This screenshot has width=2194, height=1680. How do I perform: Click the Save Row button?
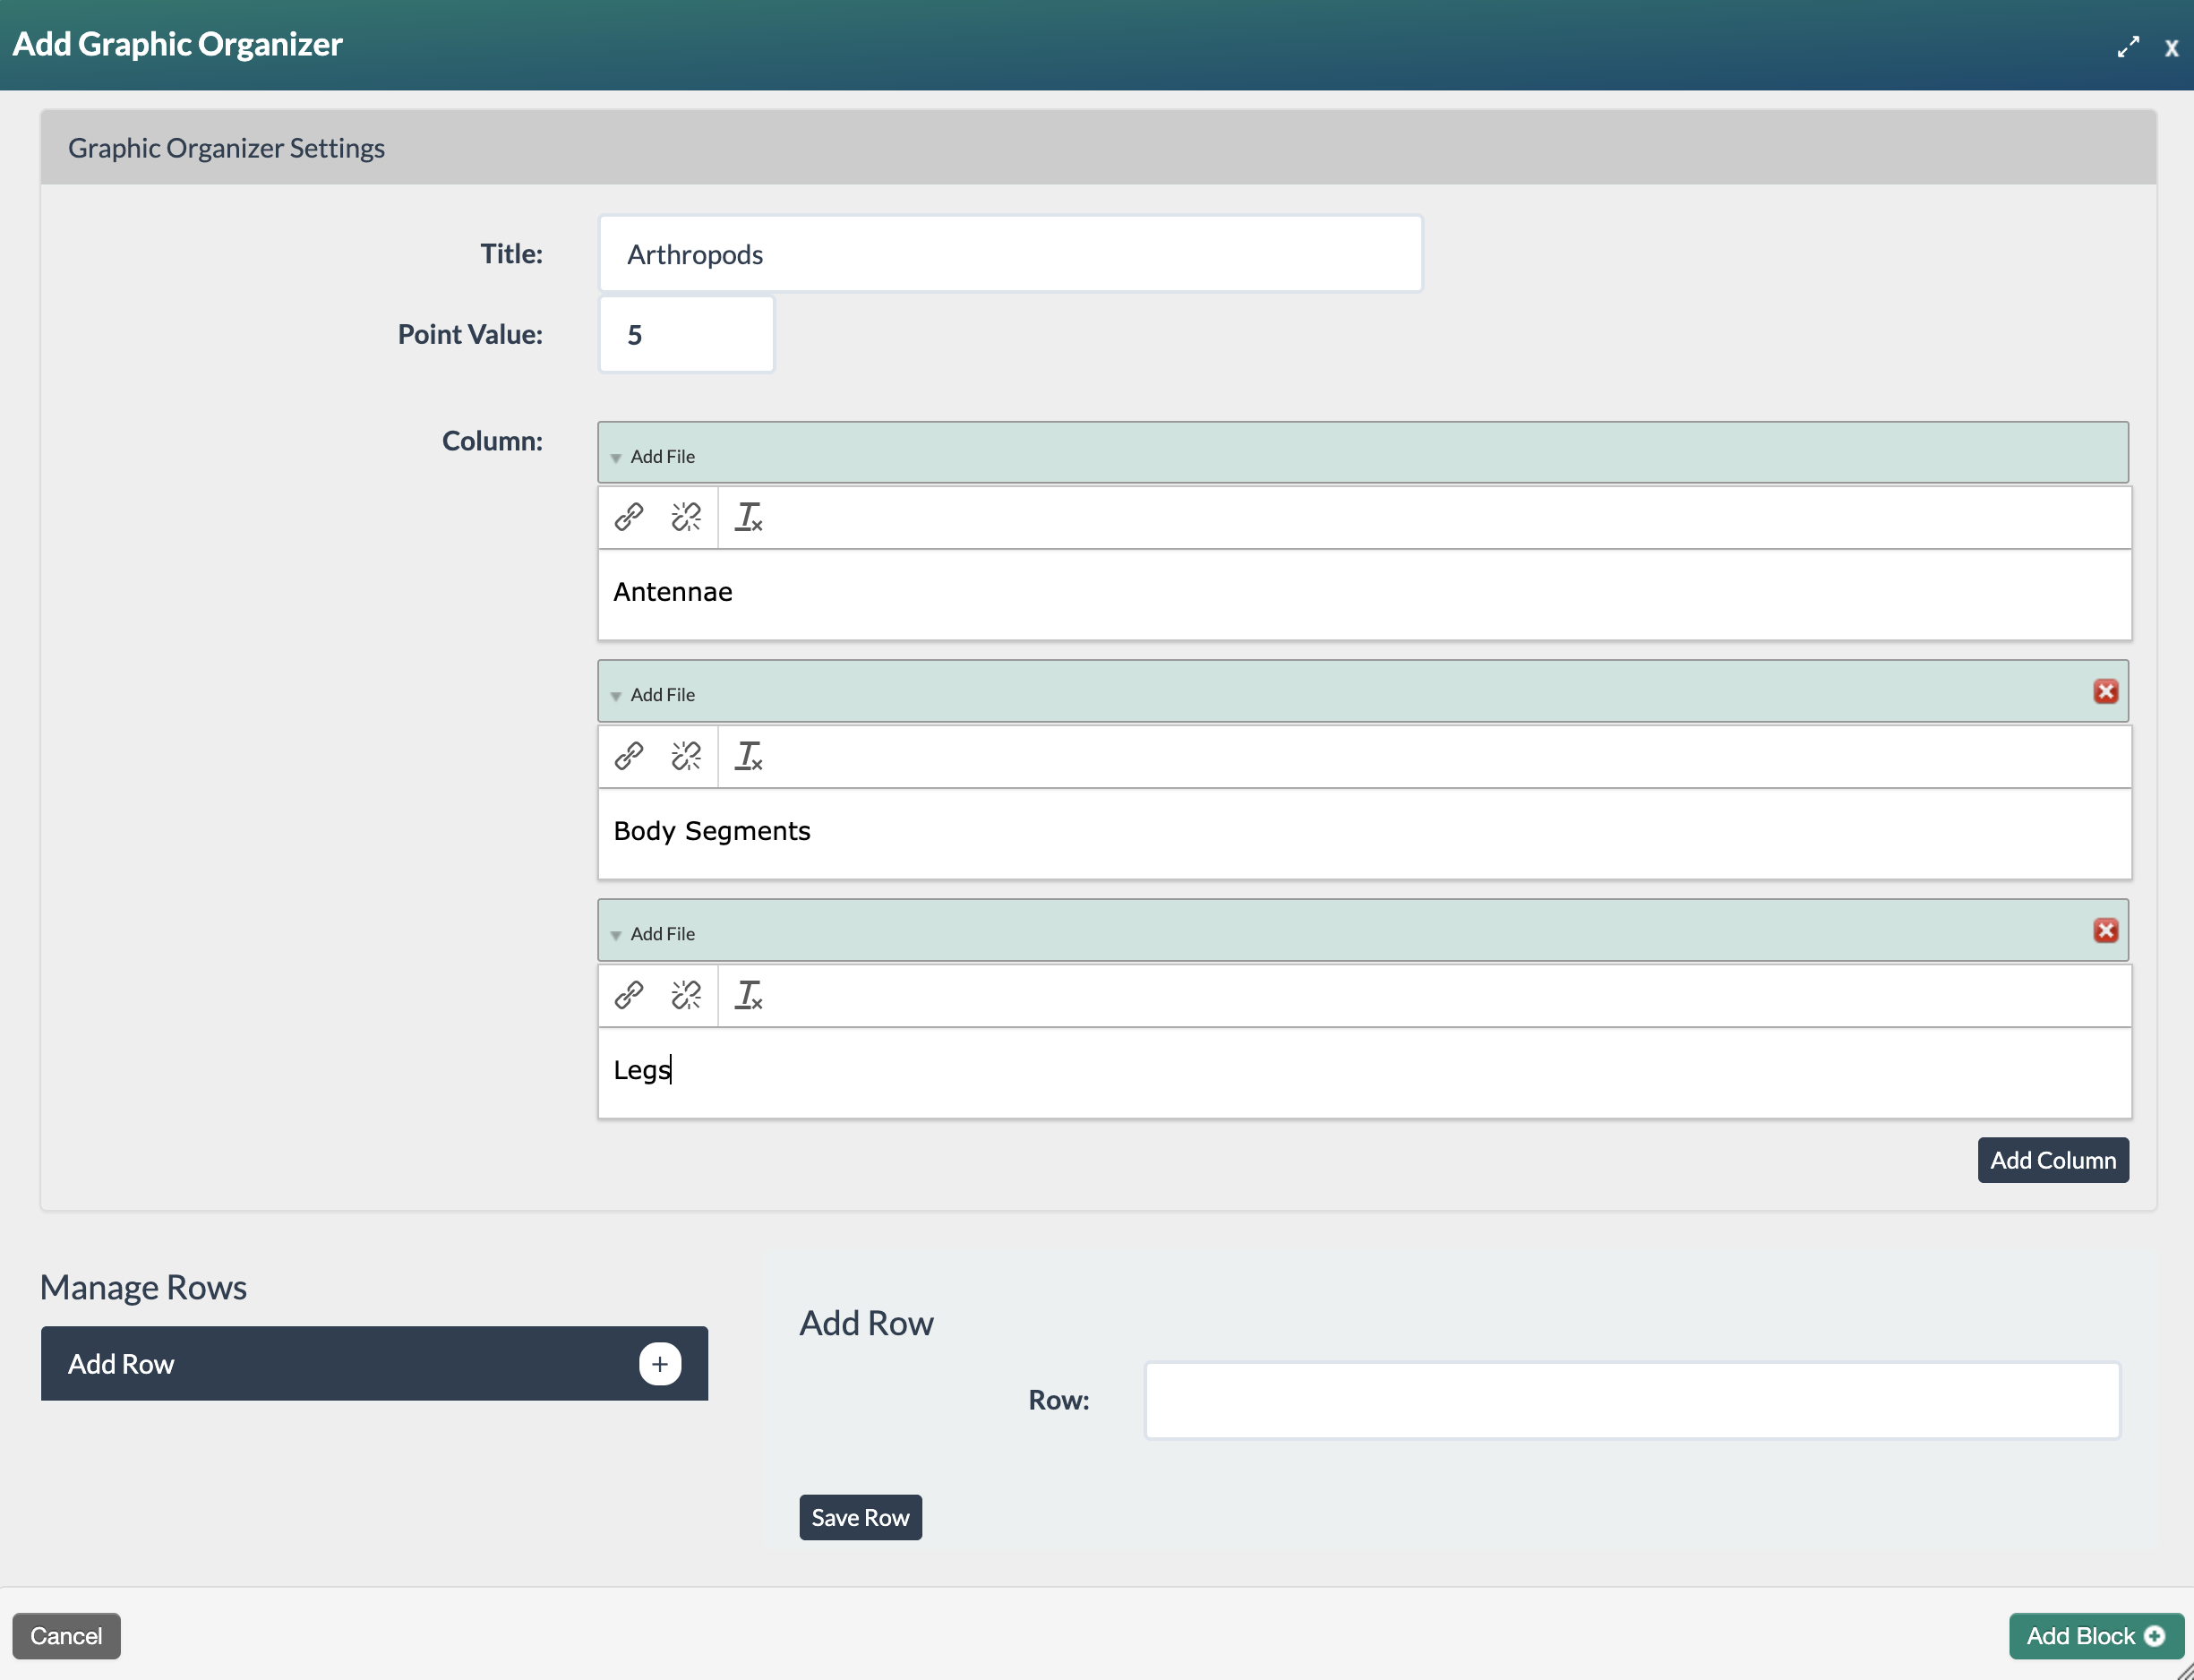tap(860, 1517)
